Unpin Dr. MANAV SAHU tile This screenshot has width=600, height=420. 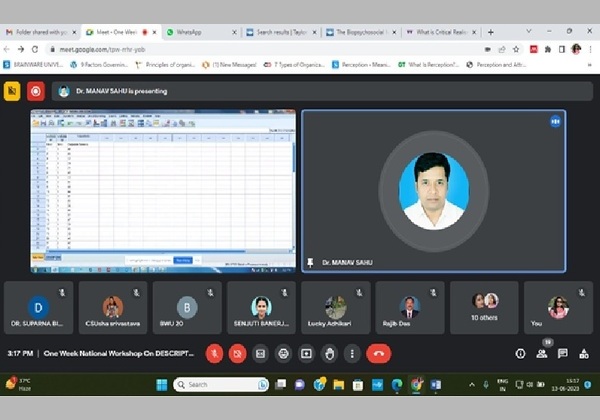pyautogui.click(x=310, y=262)
